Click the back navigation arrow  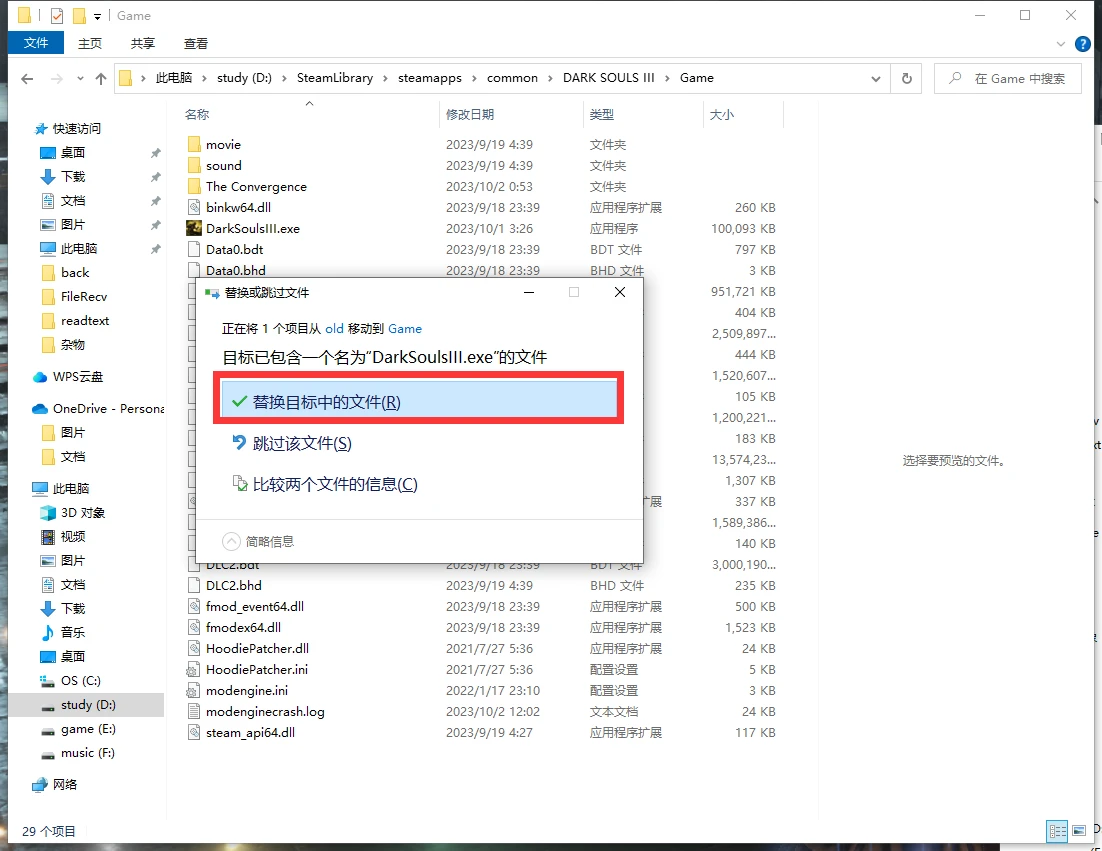tap(27, 79)
